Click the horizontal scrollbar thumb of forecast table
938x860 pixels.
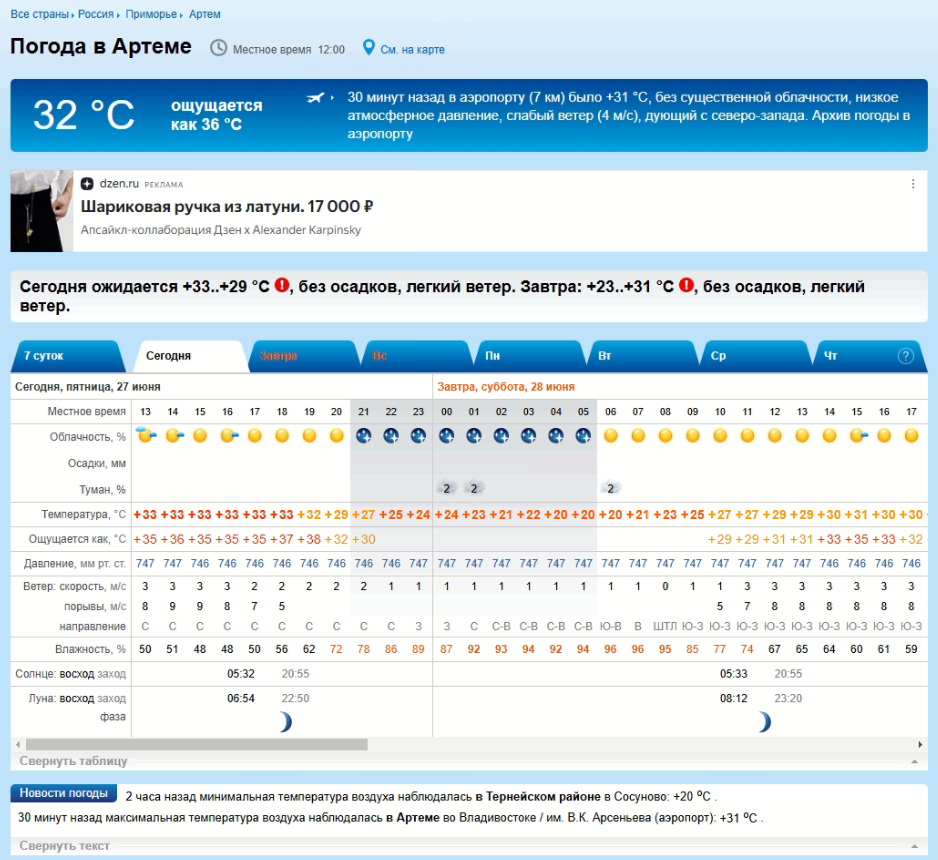click(197, 745)
